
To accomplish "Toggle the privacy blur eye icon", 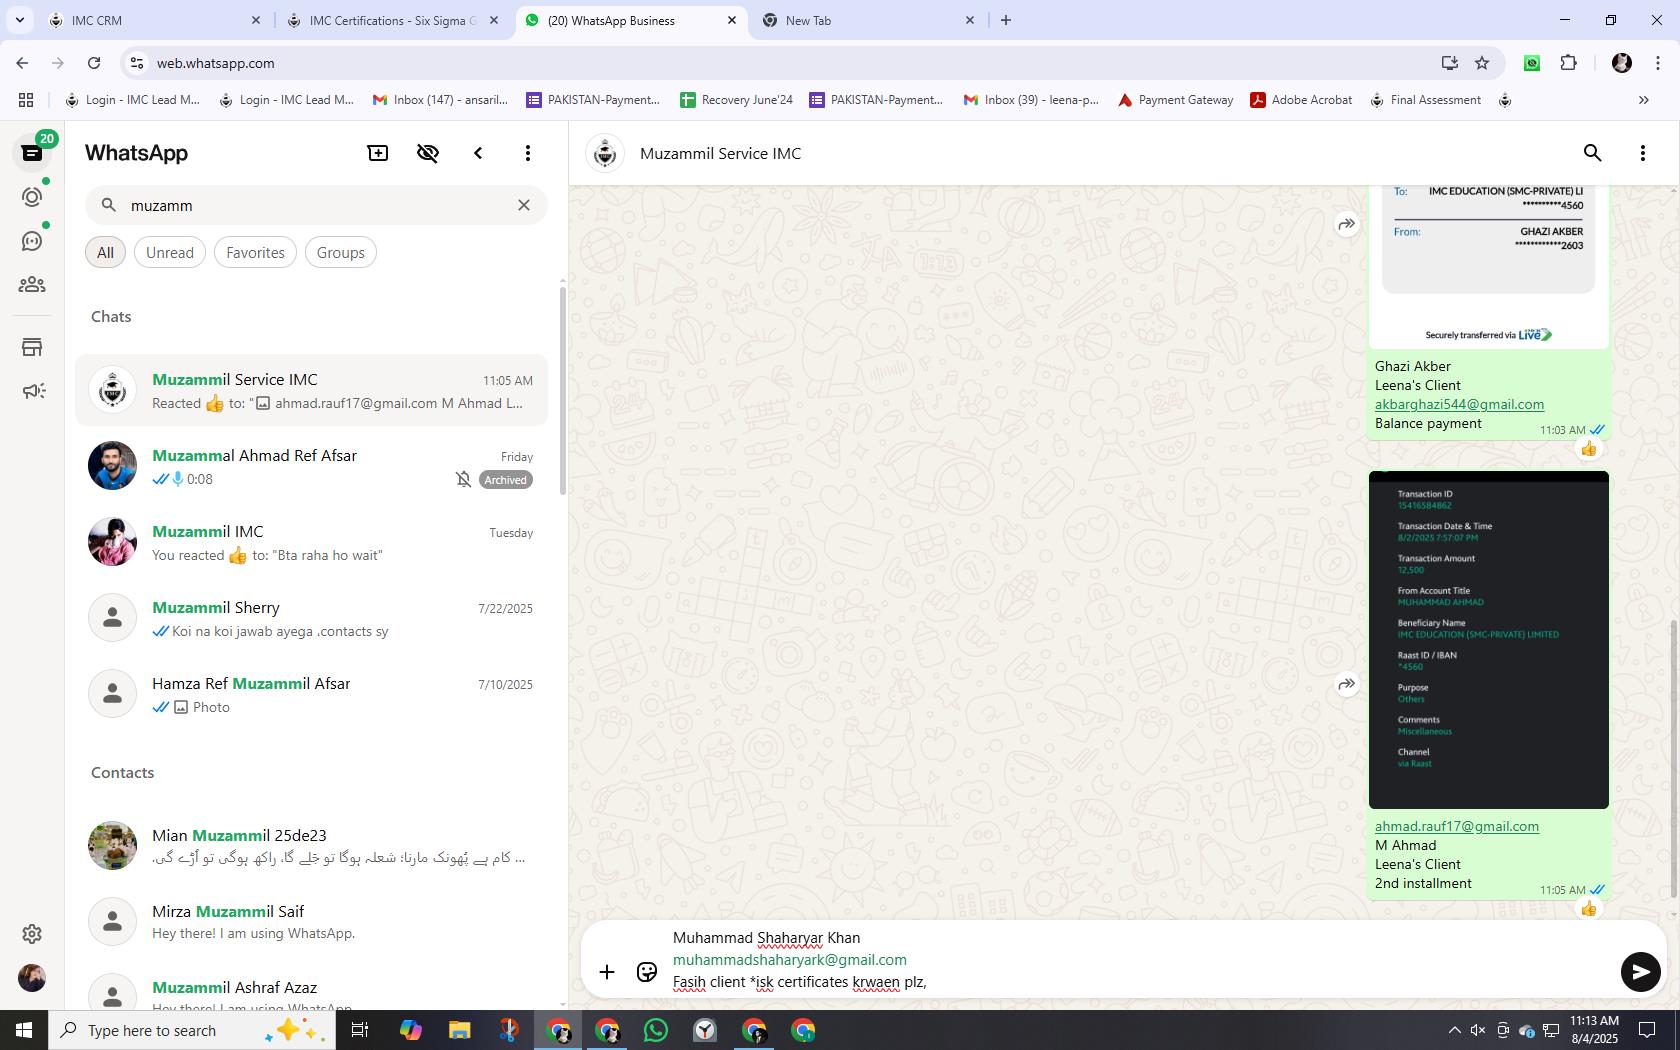I will point(428,153).
